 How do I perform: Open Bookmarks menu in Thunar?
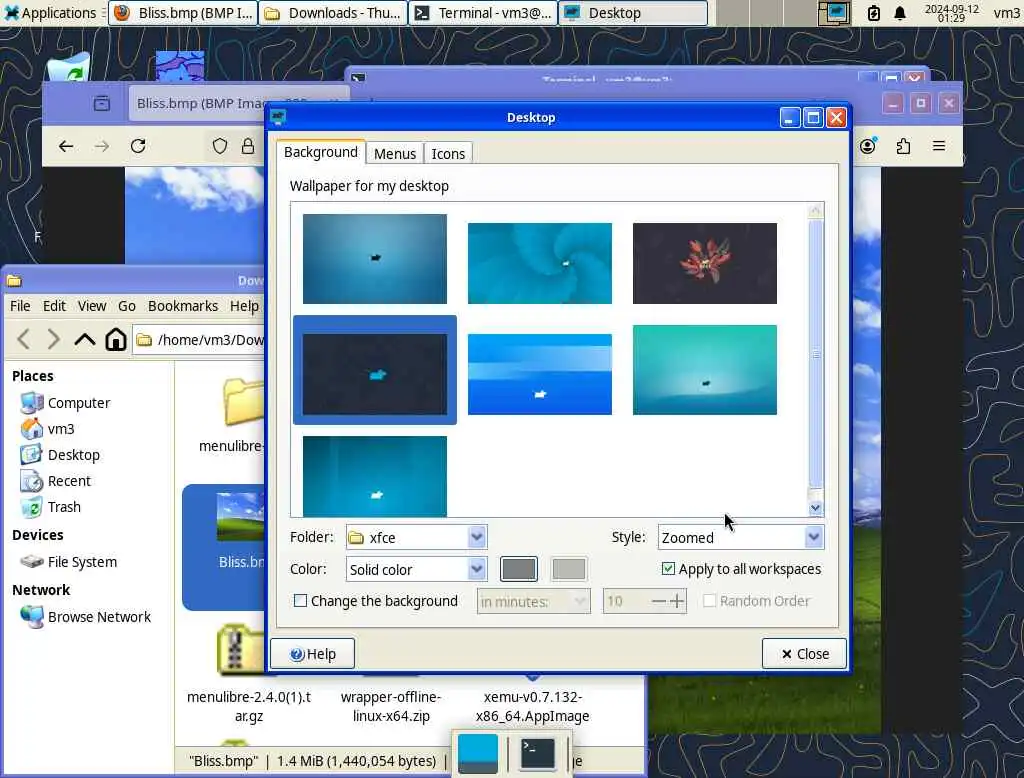[x=183, y=306]
